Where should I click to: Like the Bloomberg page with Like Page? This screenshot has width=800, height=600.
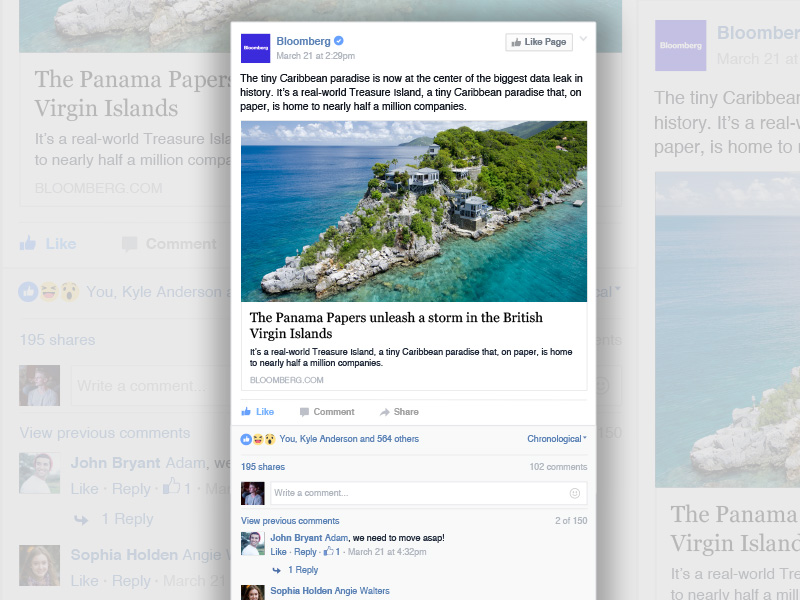pos(539,42)
